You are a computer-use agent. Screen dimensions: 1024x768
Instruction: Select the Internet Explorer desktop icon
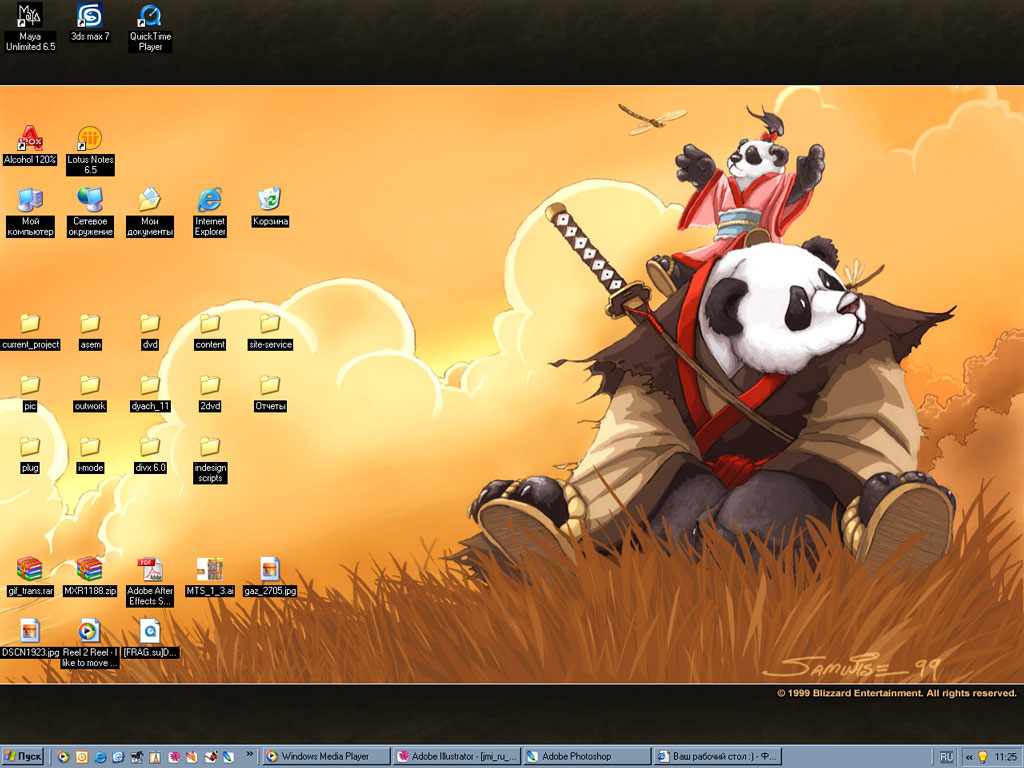click(x=210, y=212)
